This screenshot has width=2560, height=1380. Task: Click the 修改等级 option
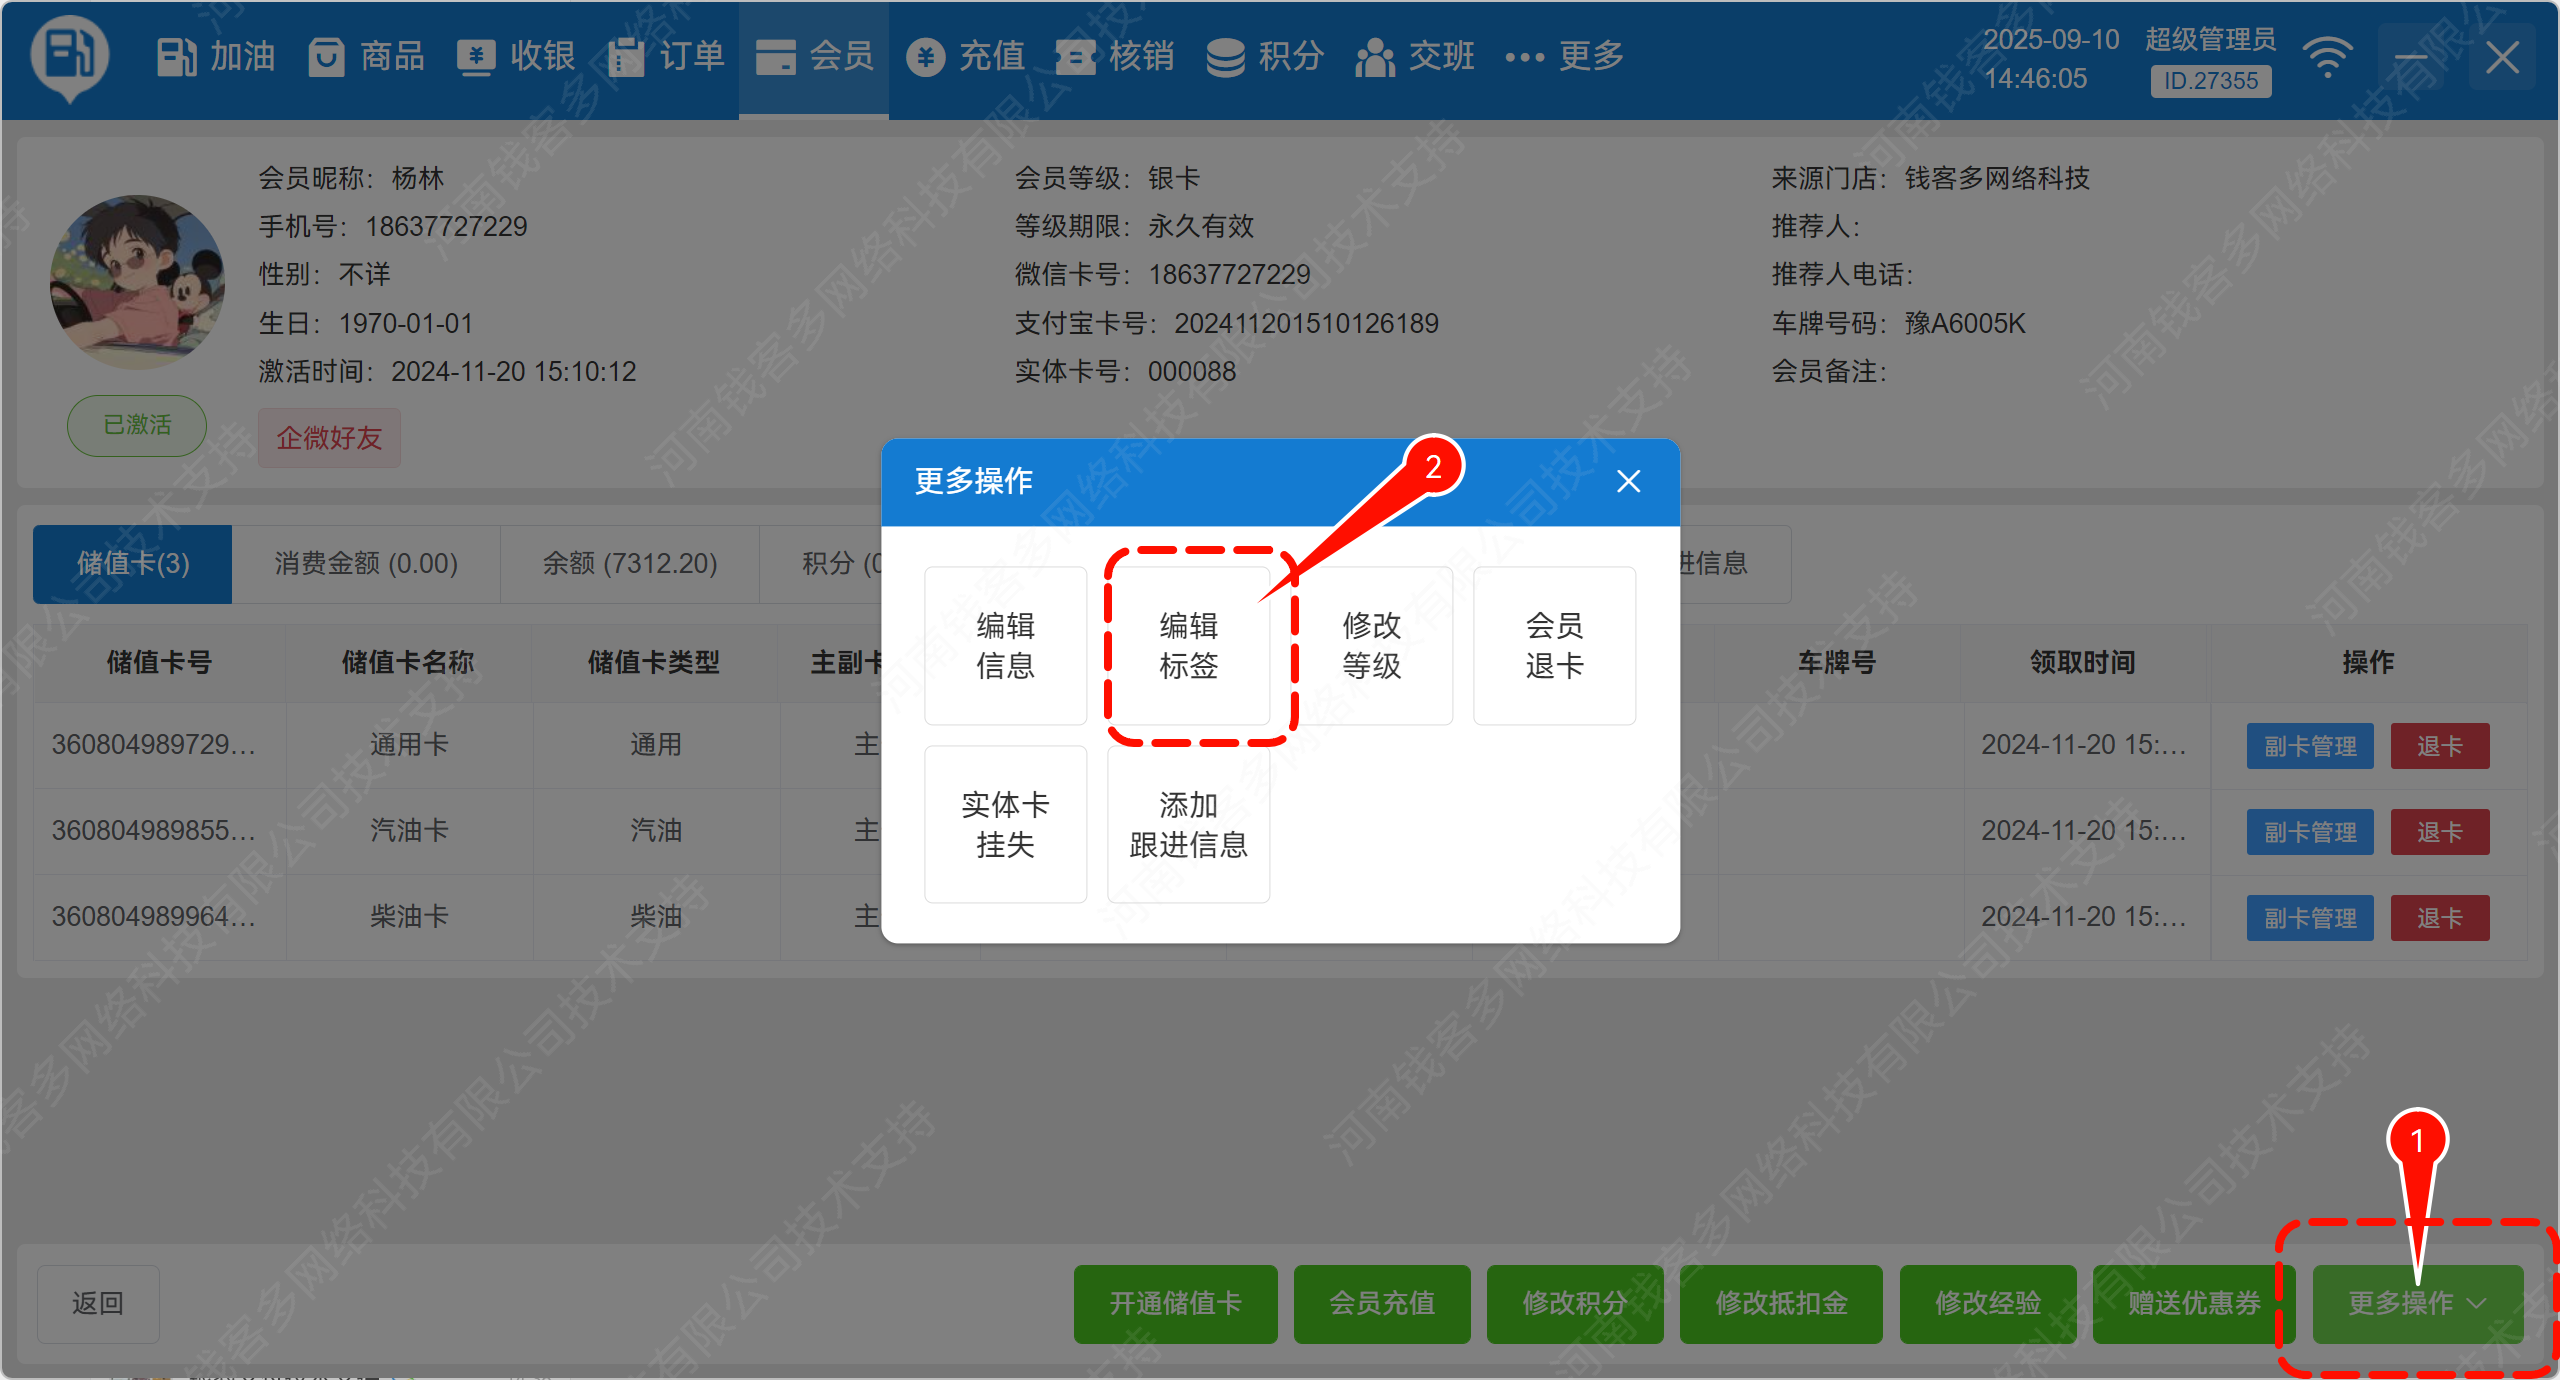1371,646
